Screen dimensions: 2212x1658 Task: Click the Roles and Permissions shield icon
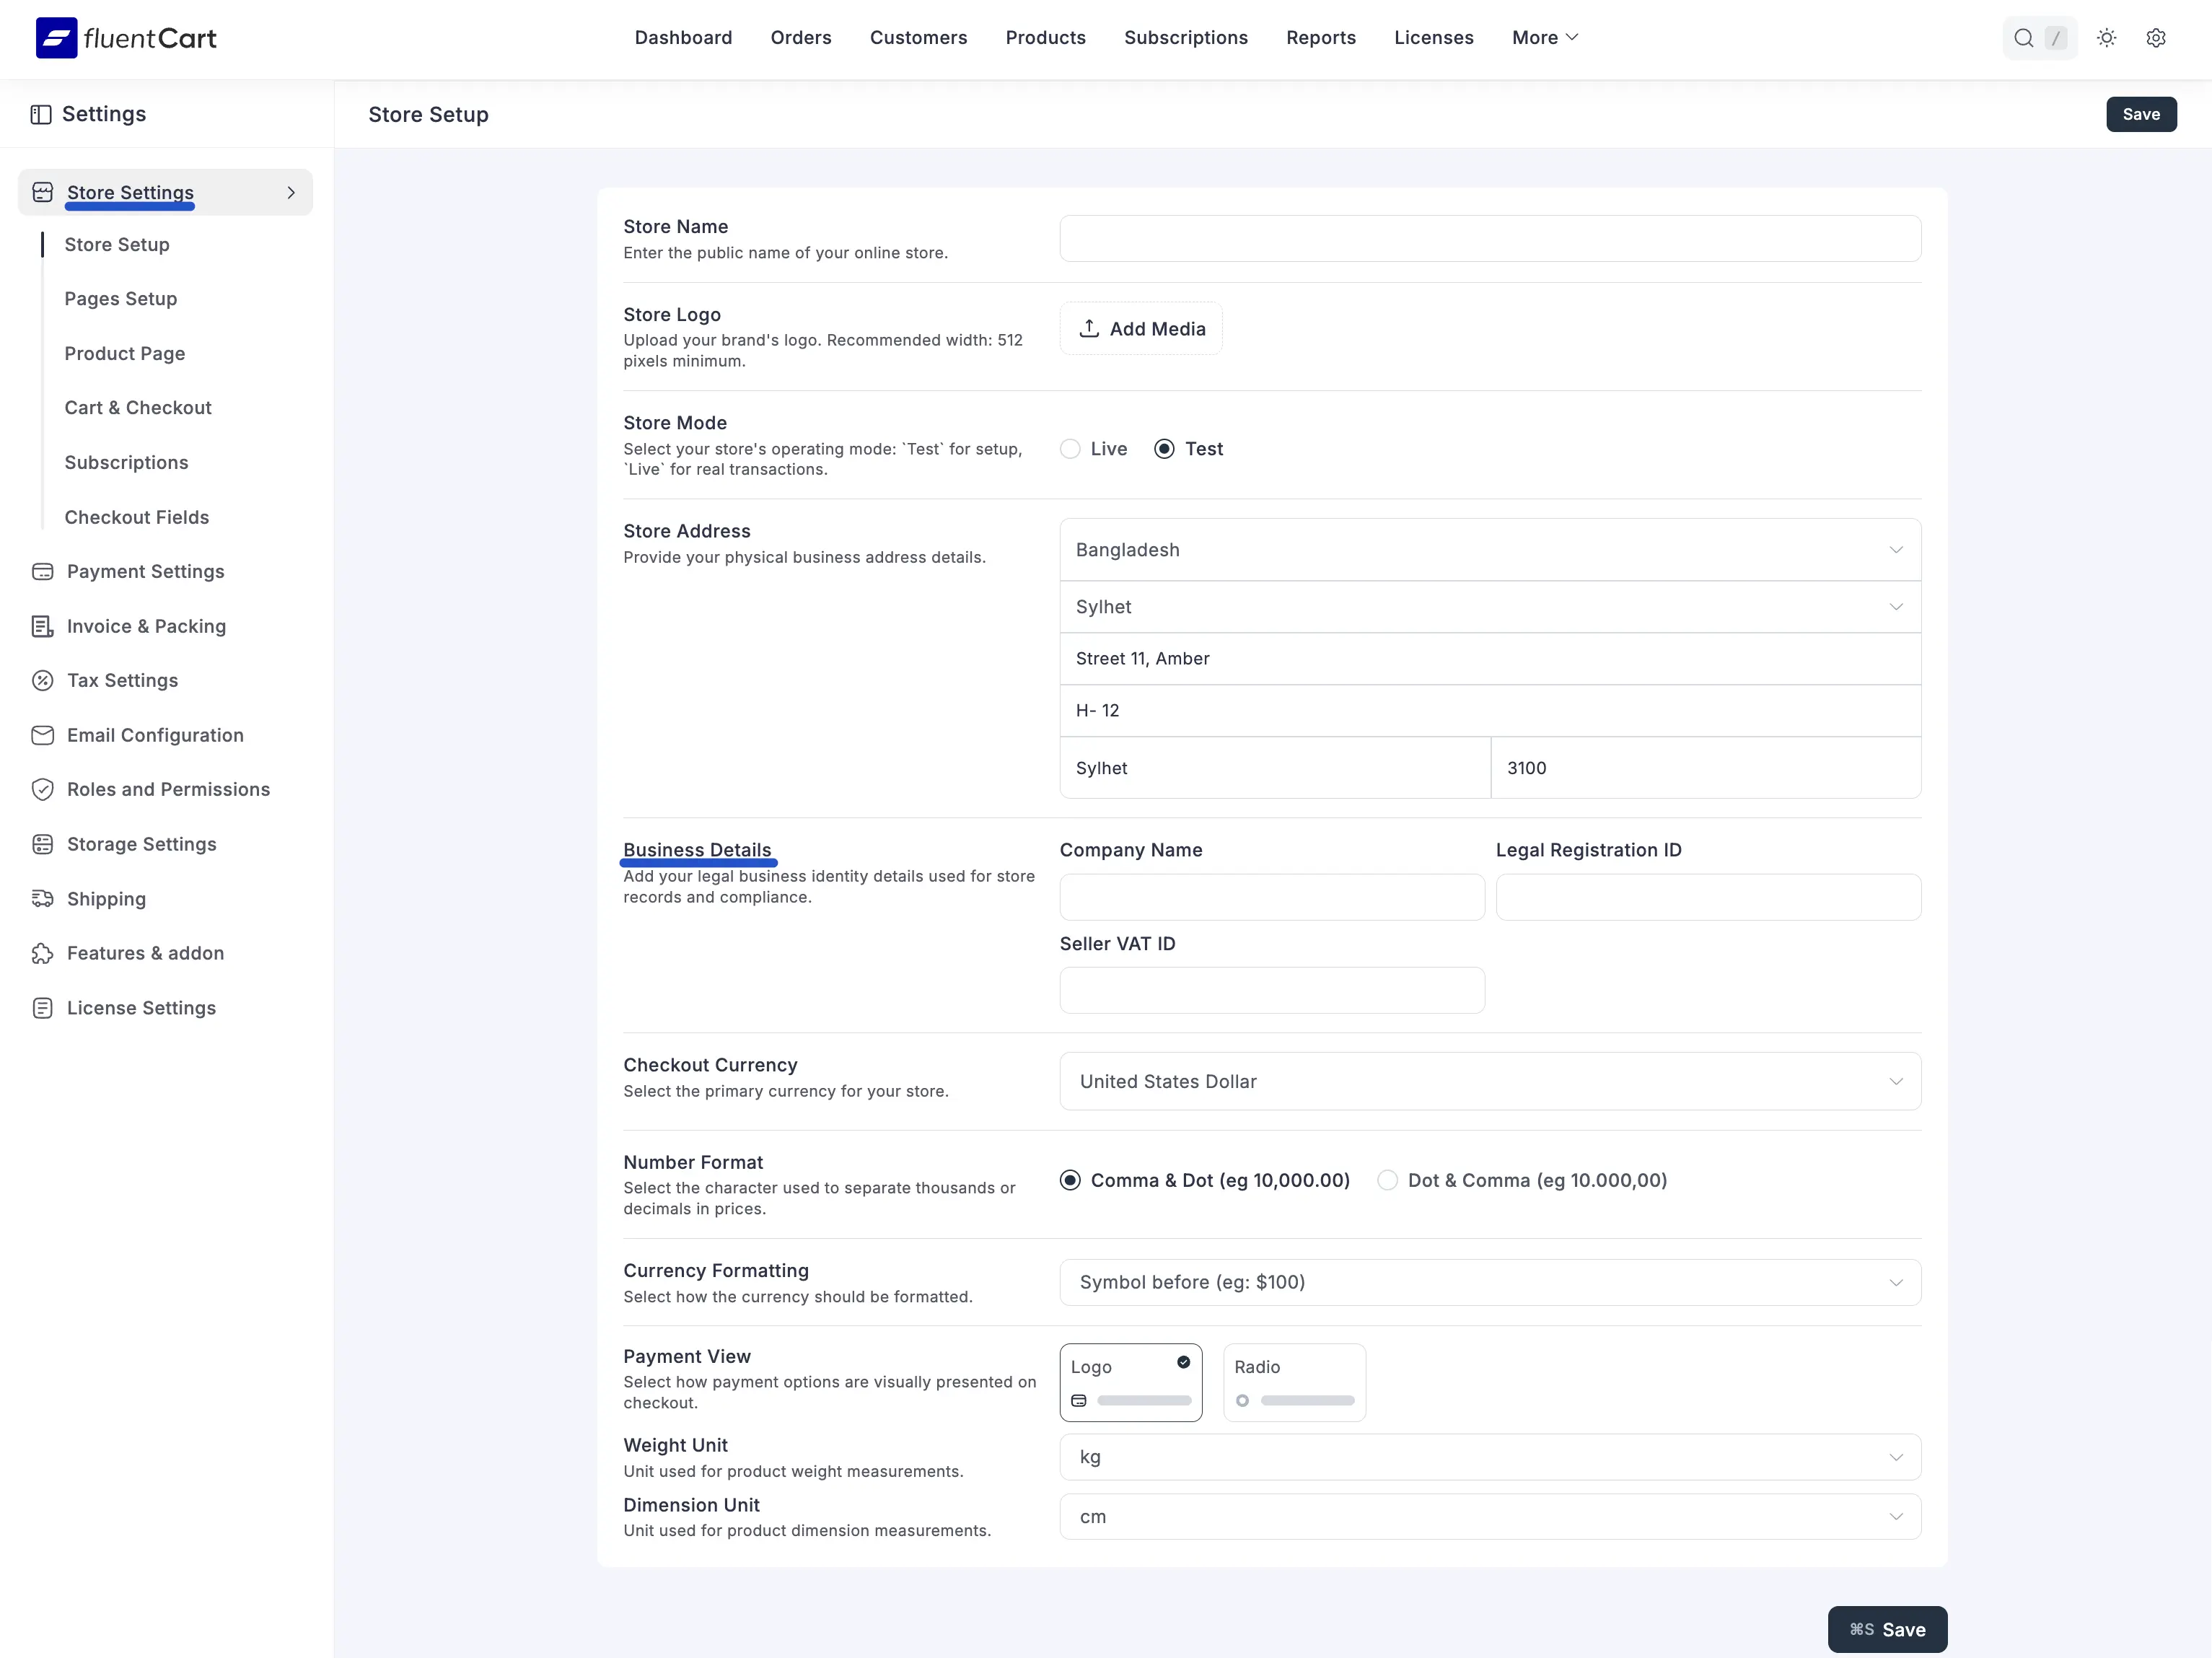(x=42, y=789)
